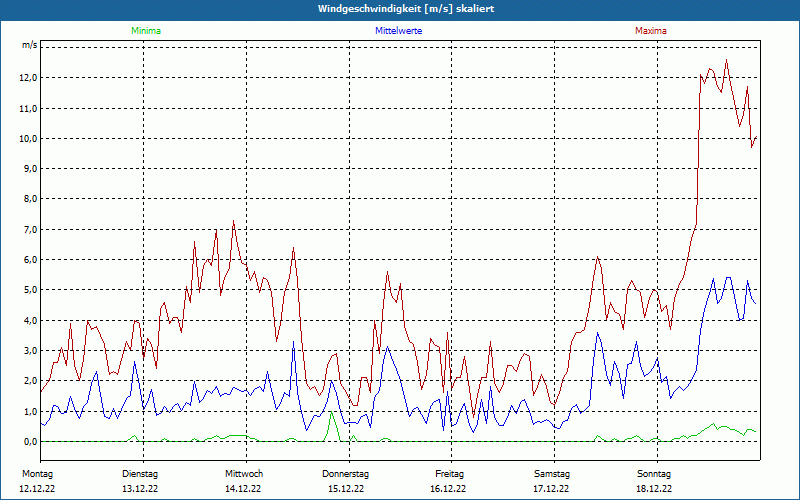The height and width of the screenshot is (500, 800).
Task: Click the 3,0 y-axis value
Action: tap(31, 351)
